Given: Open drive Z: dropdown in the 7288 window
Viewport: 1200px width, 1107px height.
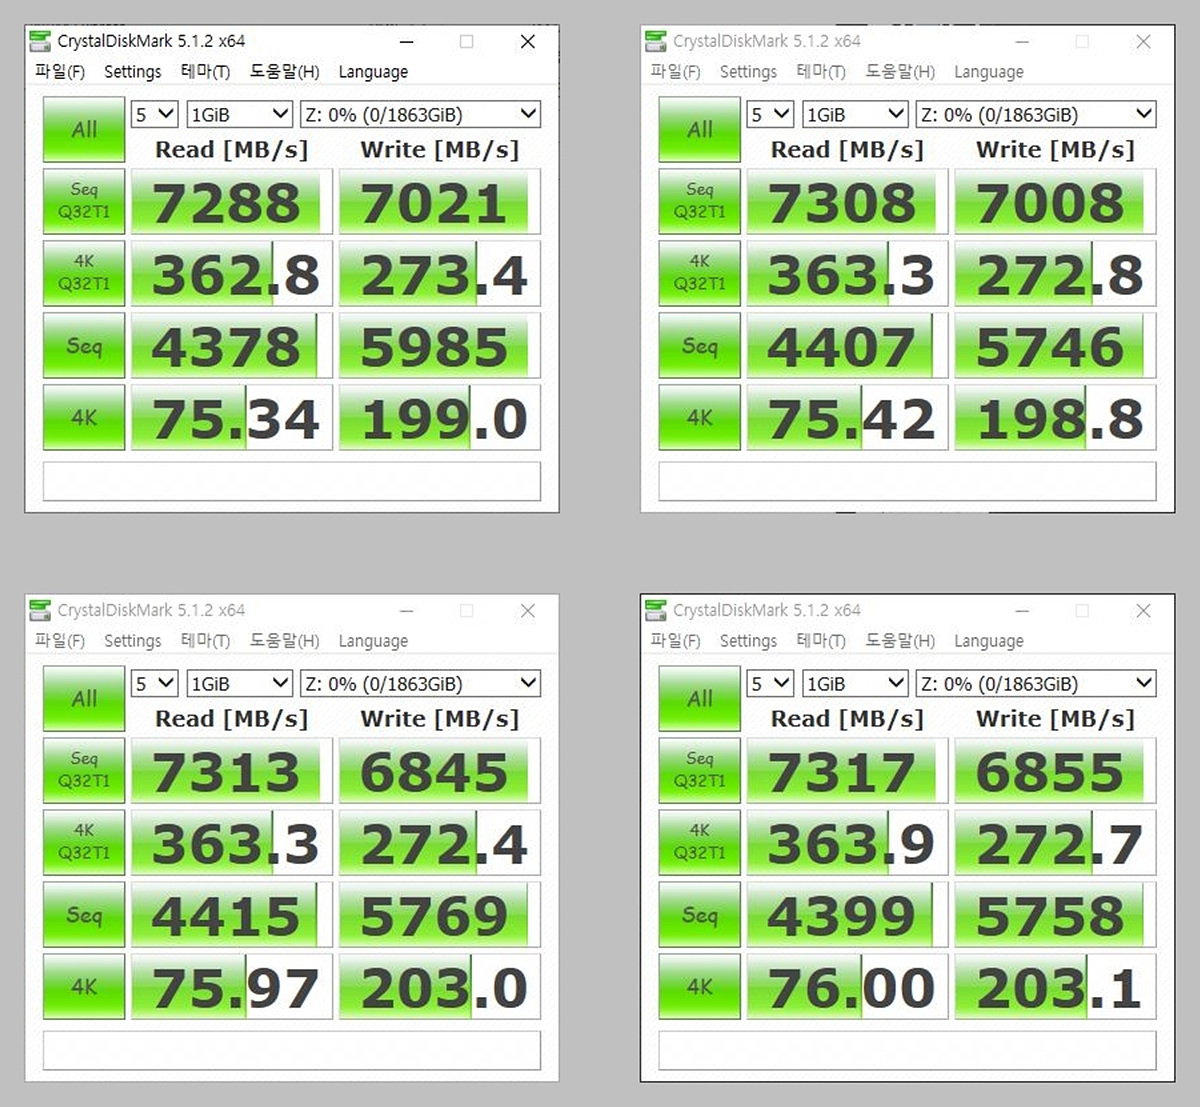Looking at the screenshot, I should pos(421,114).
